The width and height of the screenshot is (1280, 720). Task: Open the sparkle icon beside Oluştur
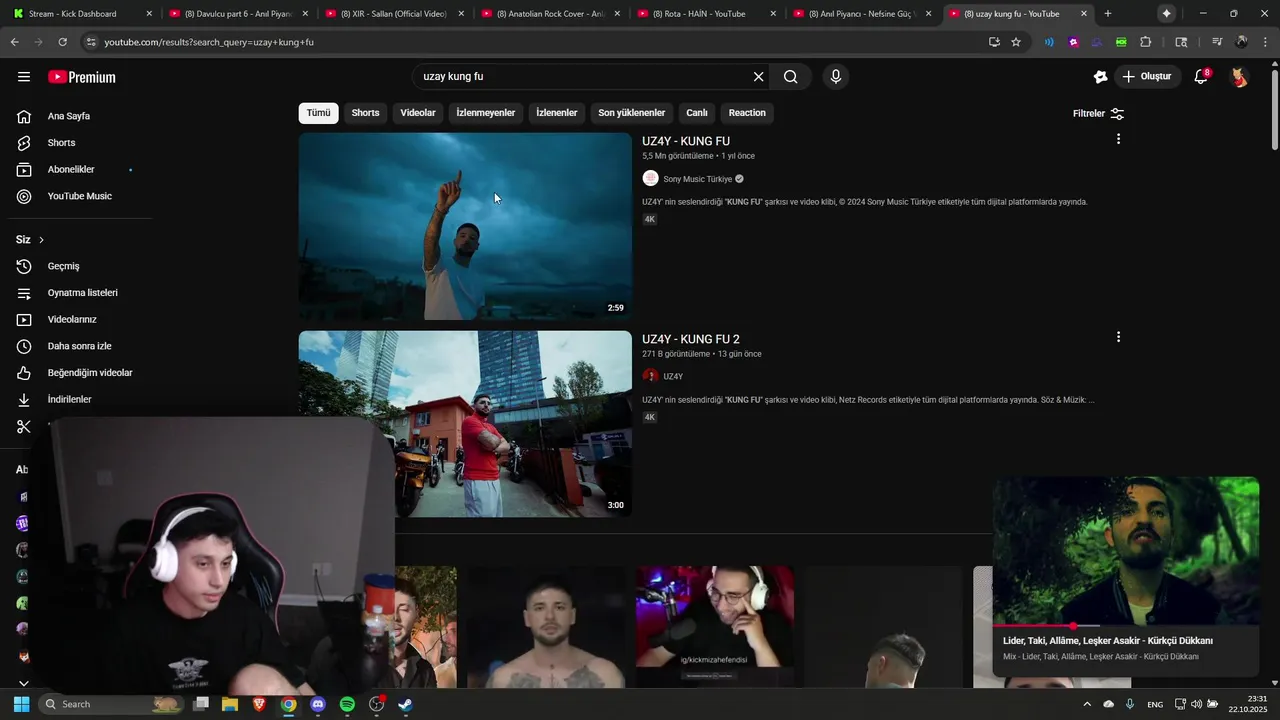click(x=1100, y=77)
